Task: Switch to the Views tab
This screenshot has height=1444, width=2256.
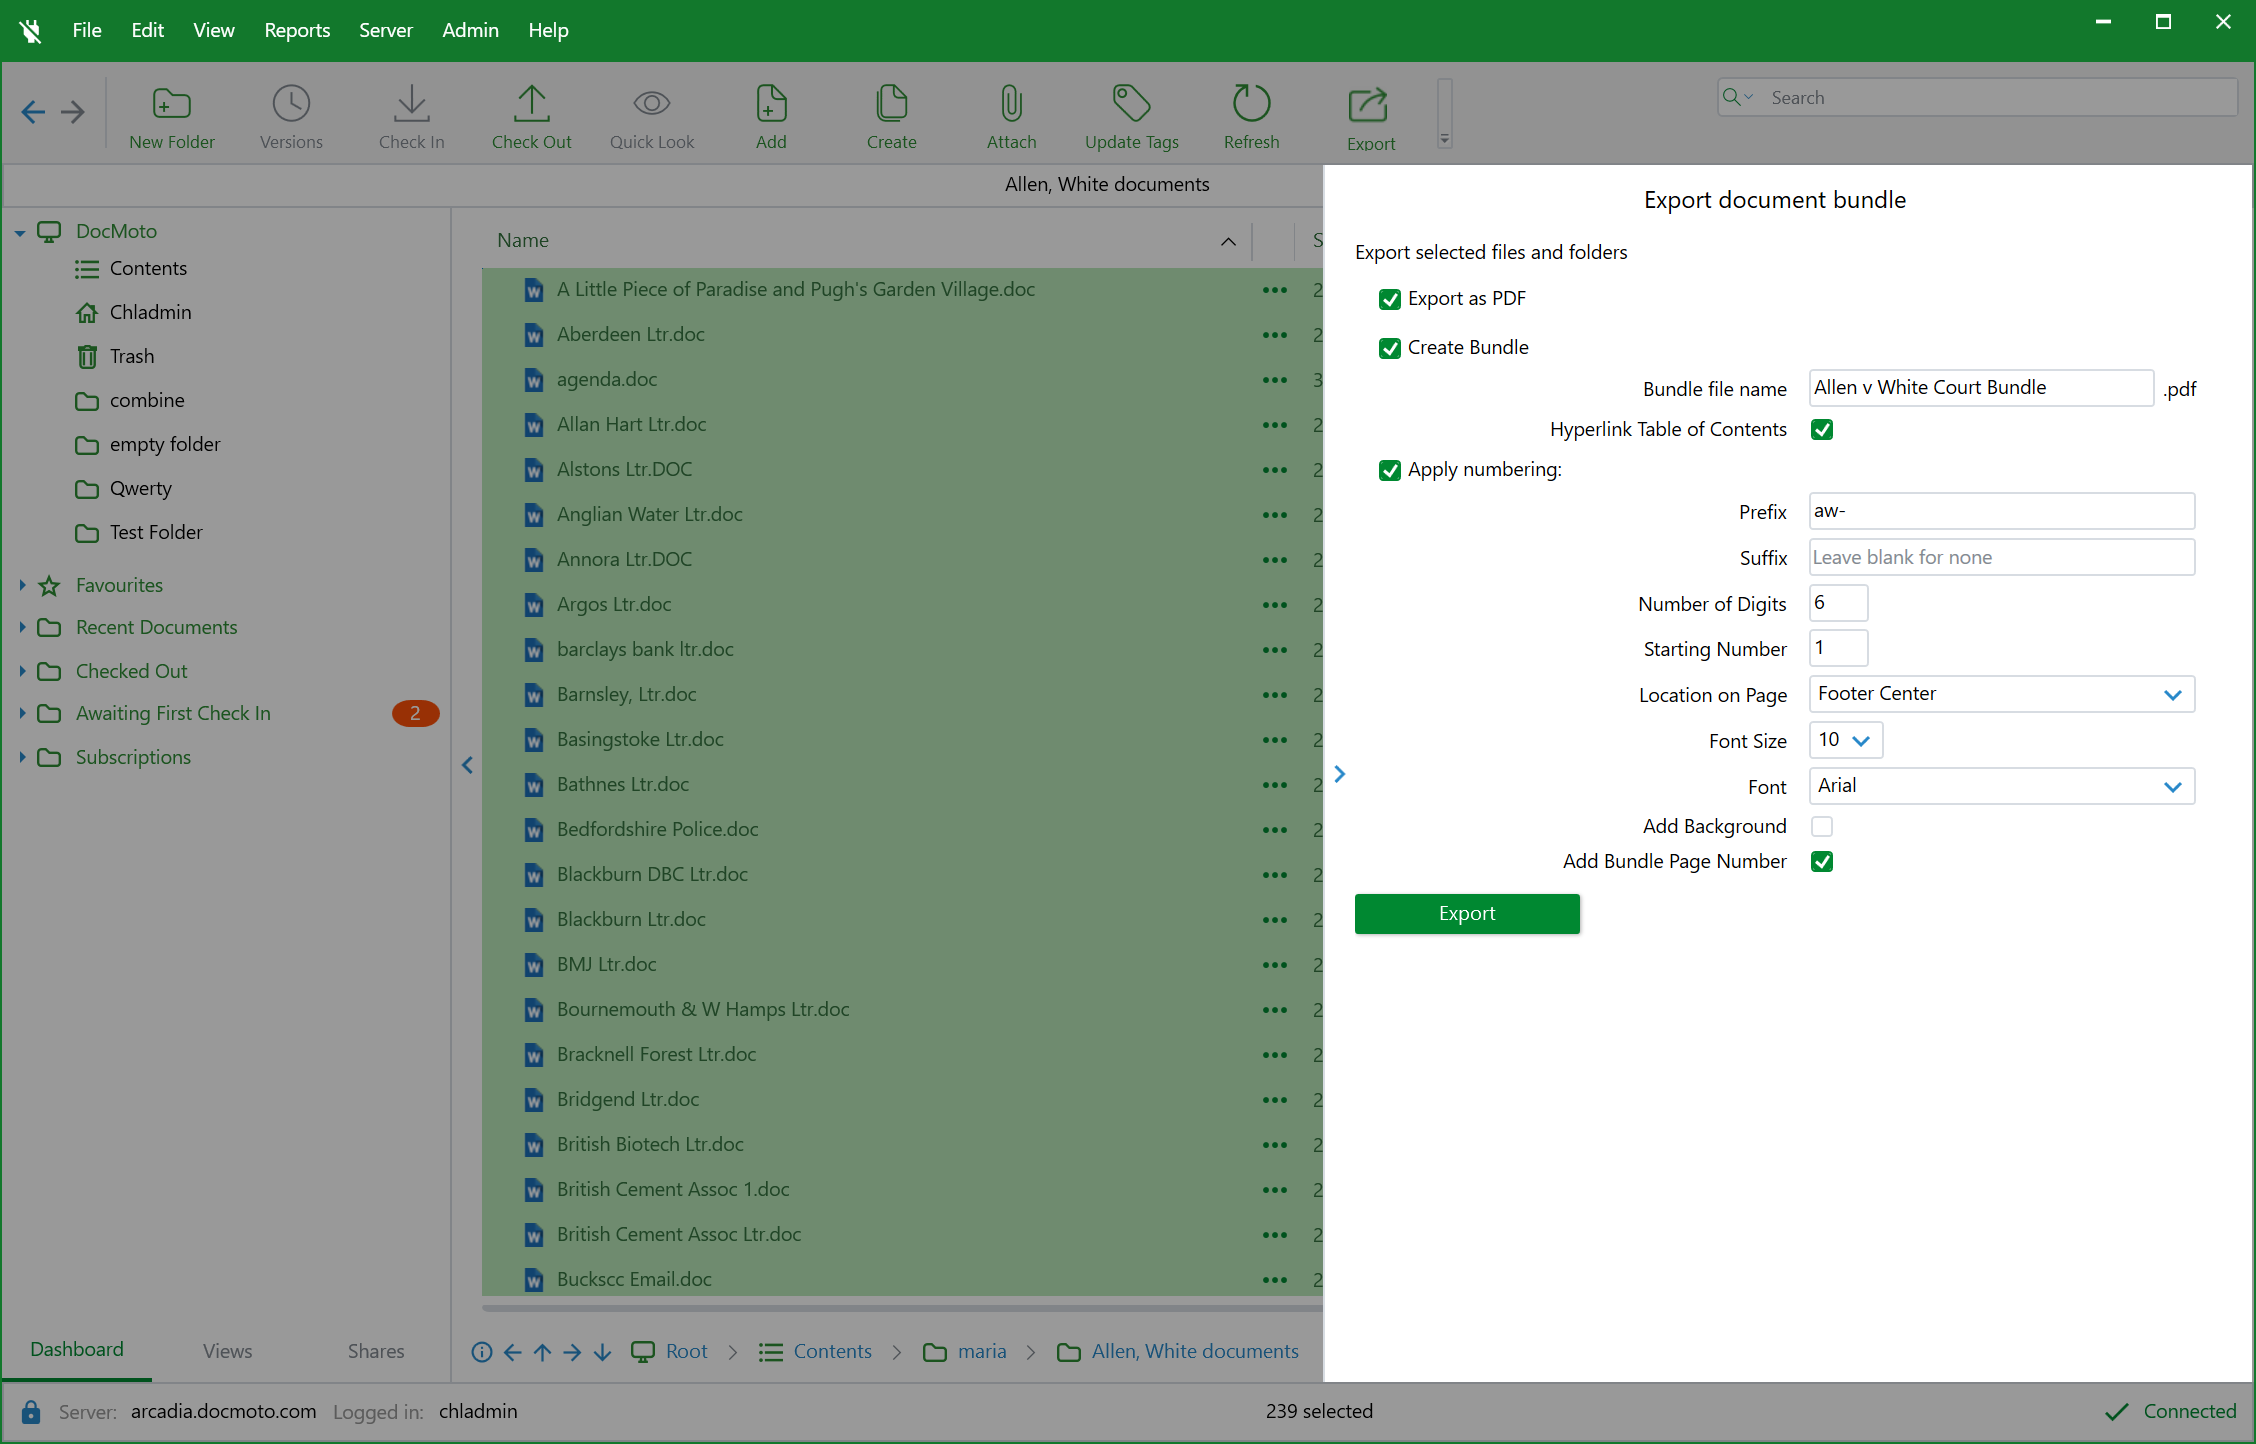Action: [x=227, y=1351]
